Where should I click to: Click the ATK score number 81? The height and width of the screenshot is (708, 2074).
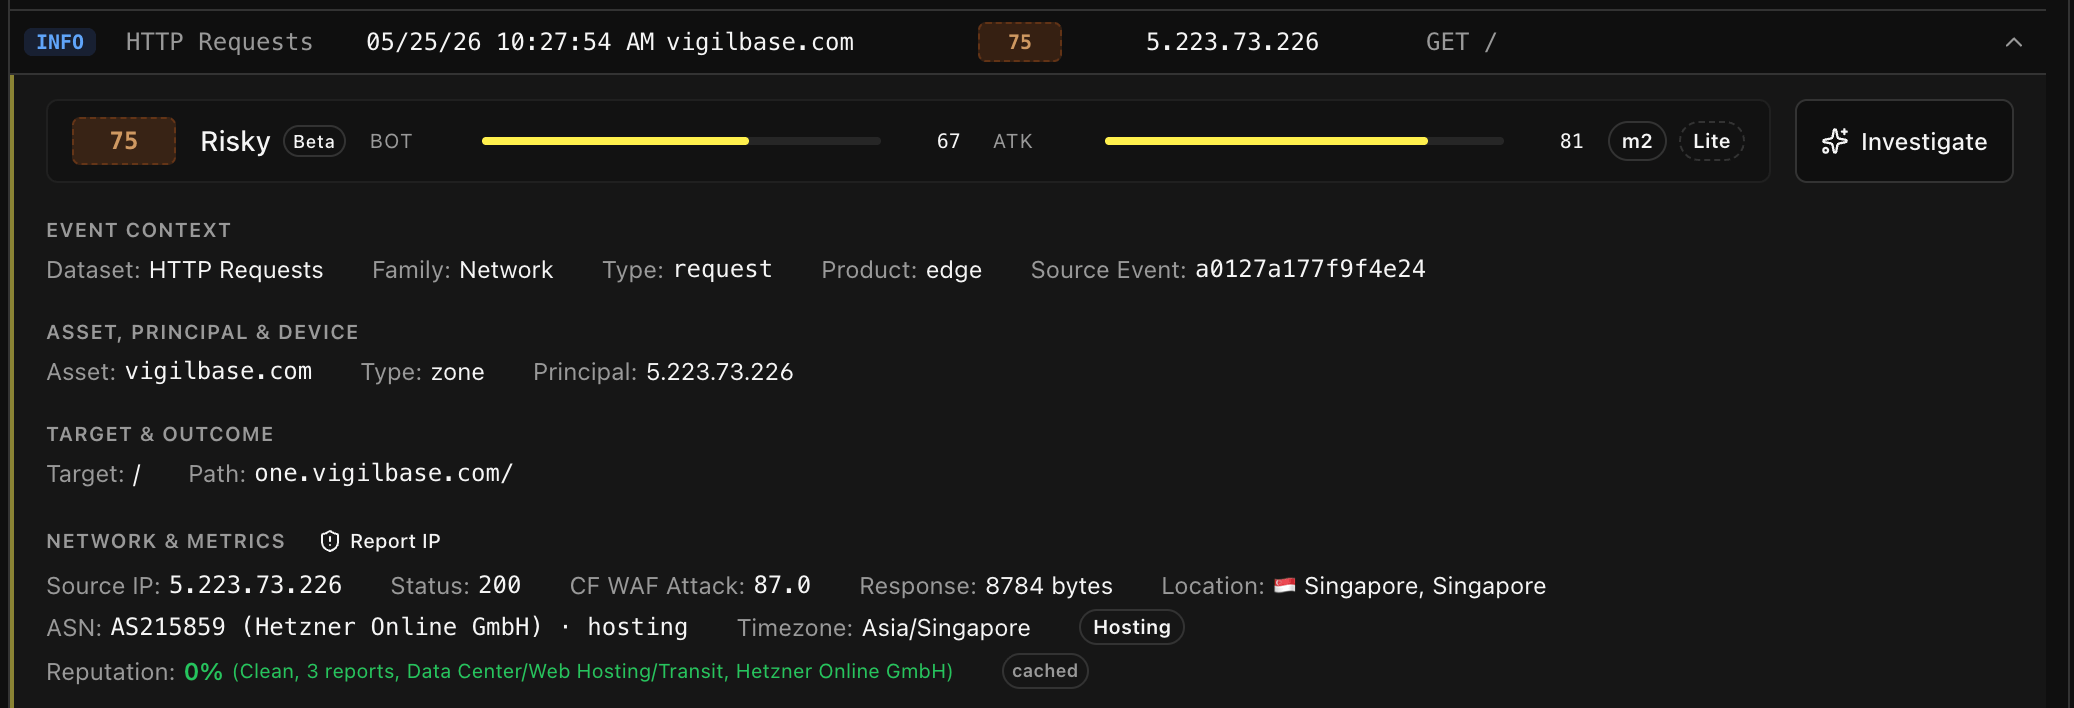(1571, 141)
